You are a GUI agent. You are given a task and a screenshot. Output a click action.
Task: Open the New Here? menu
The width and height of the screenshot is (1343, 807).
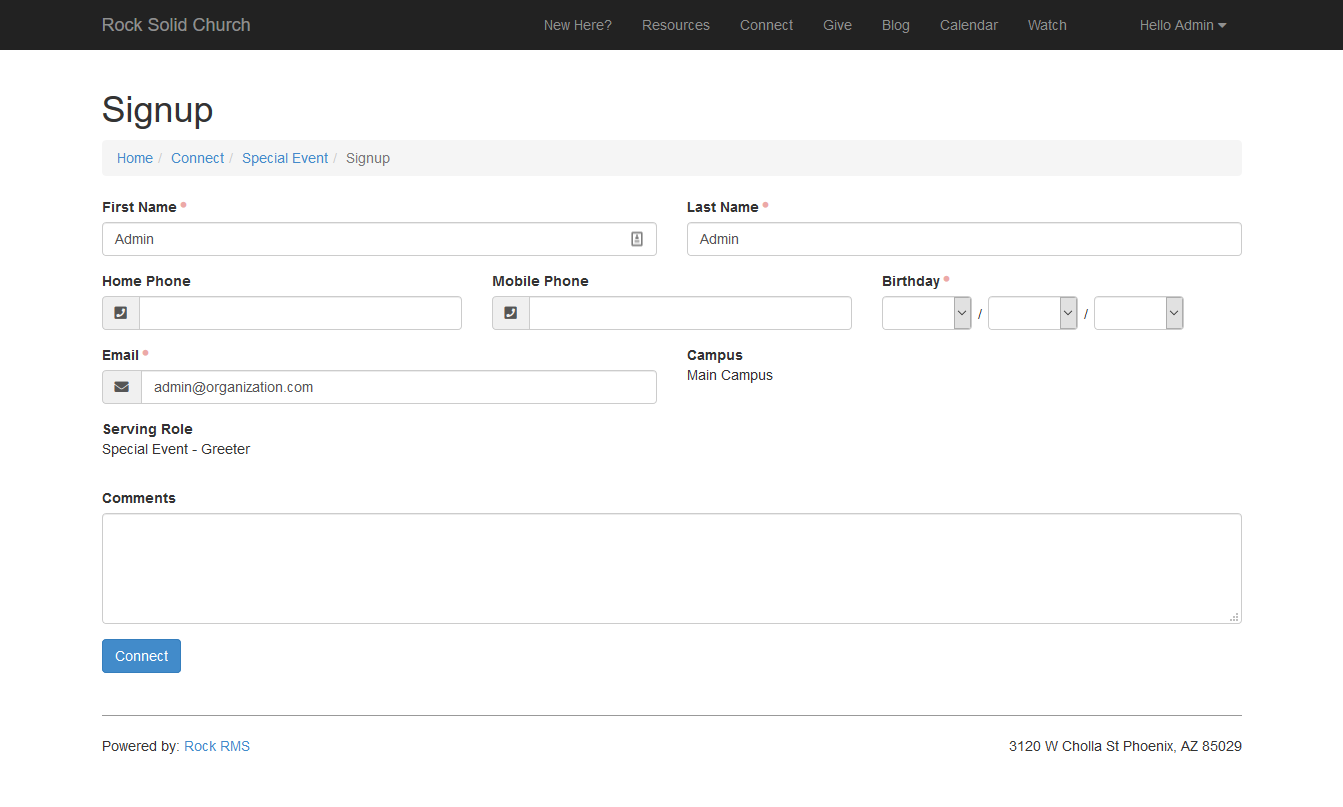point(577,24)
